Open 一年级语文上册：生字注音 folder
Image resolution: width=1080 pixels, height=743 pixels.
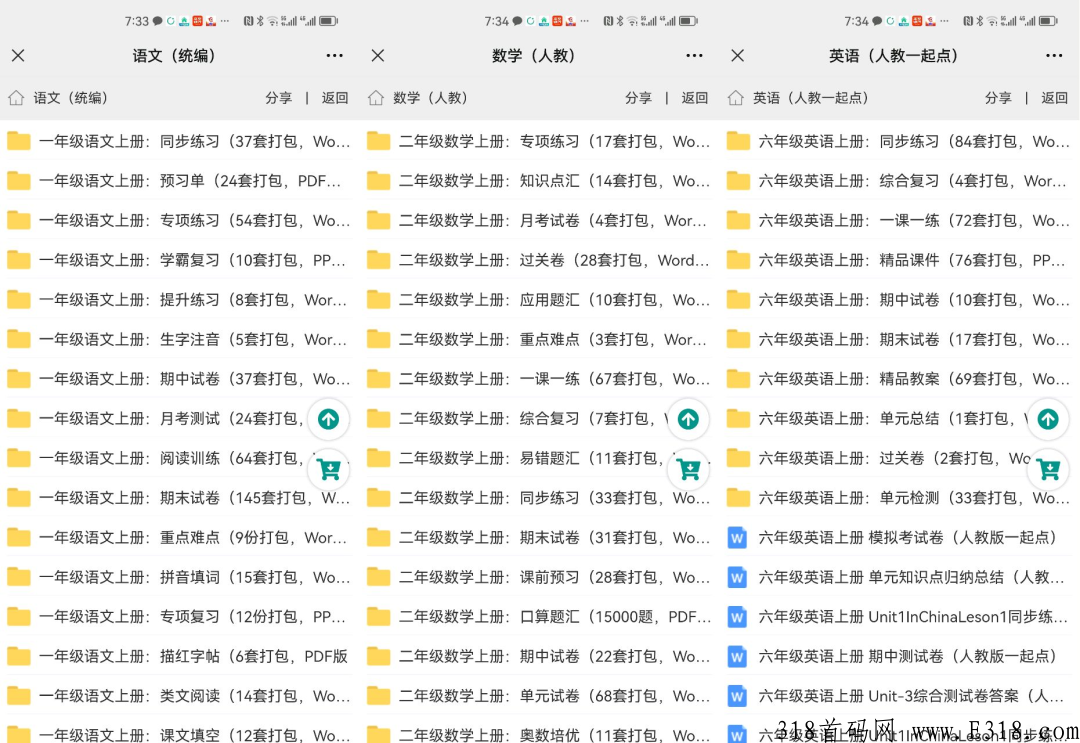(x=180, y=339)
